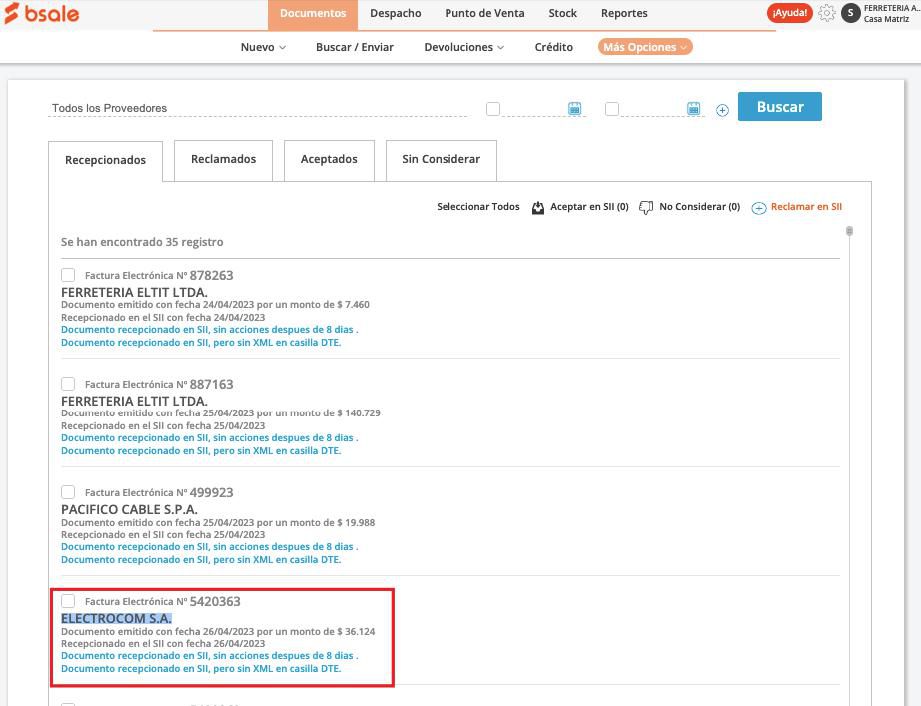Open the Punto de Venta menu

[x=485, y=13]
